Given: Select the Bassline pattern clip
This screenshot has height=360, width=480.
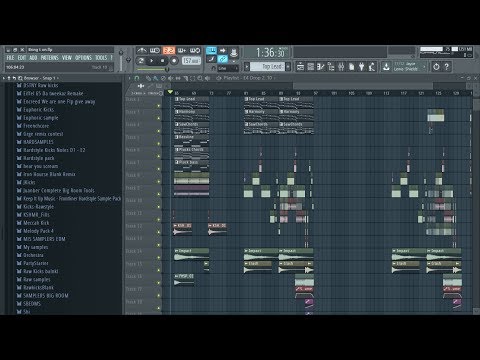Looking at the screenshot, I should (x=191, y=140).
